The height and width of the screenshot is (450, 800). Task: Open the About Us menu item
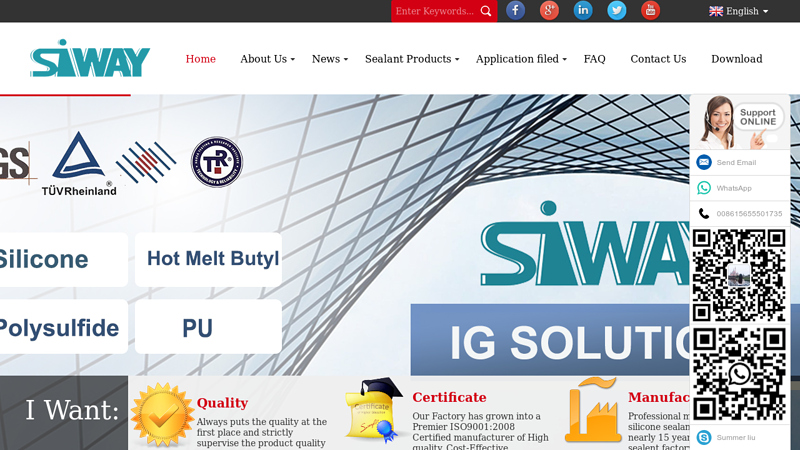point(263,59)
